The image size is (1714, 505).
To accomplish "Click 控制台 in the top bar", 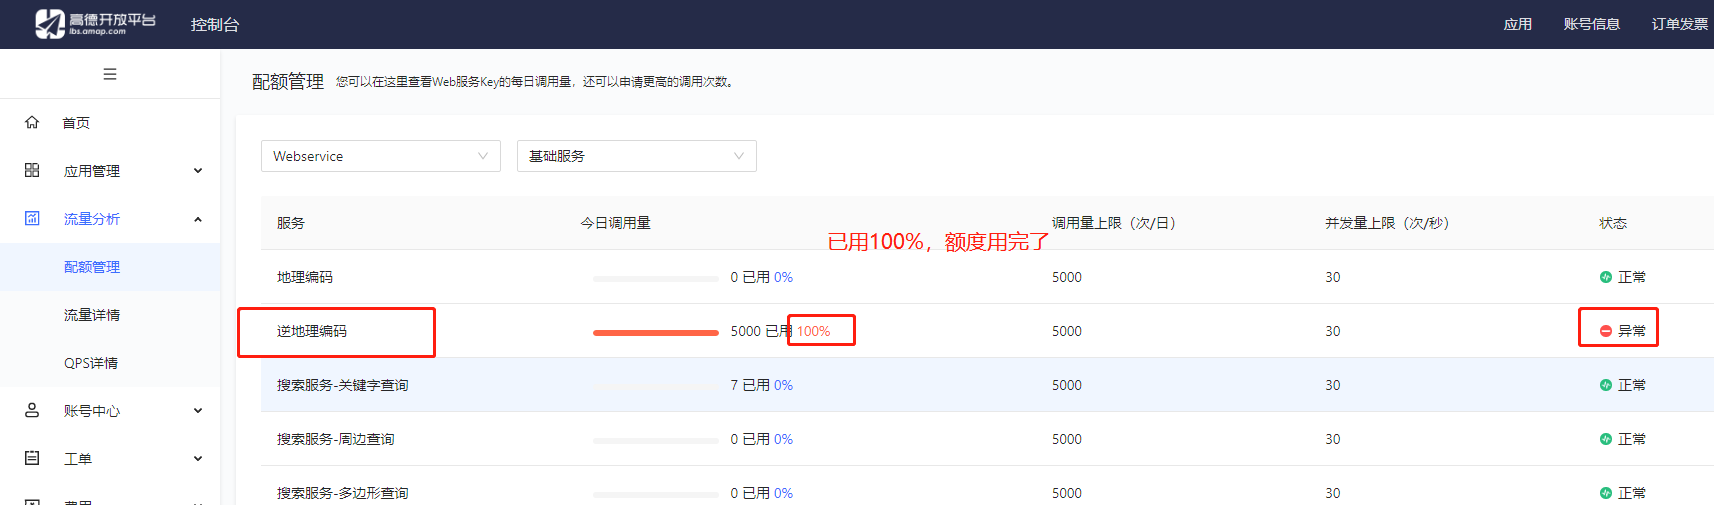I will pos(215,24).
